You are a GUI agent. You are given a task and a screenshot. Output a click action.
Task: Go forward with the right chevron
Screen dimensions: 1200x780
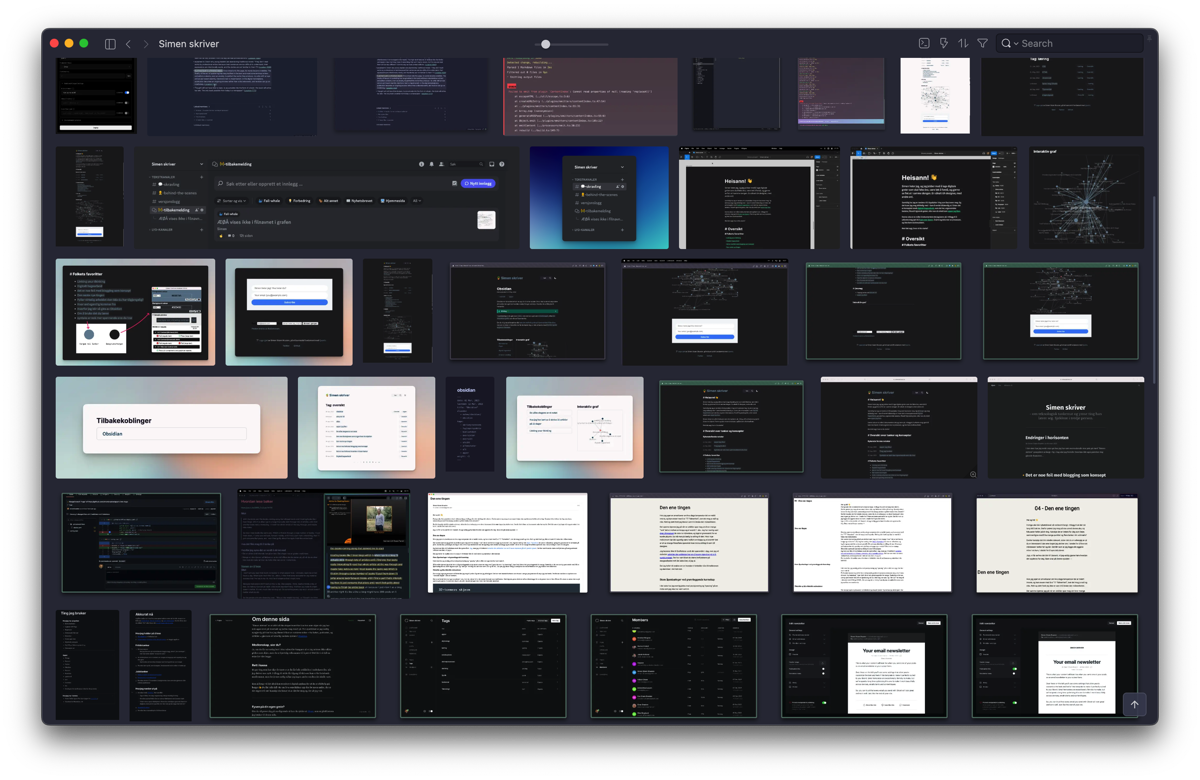click(x=146, y=44)
